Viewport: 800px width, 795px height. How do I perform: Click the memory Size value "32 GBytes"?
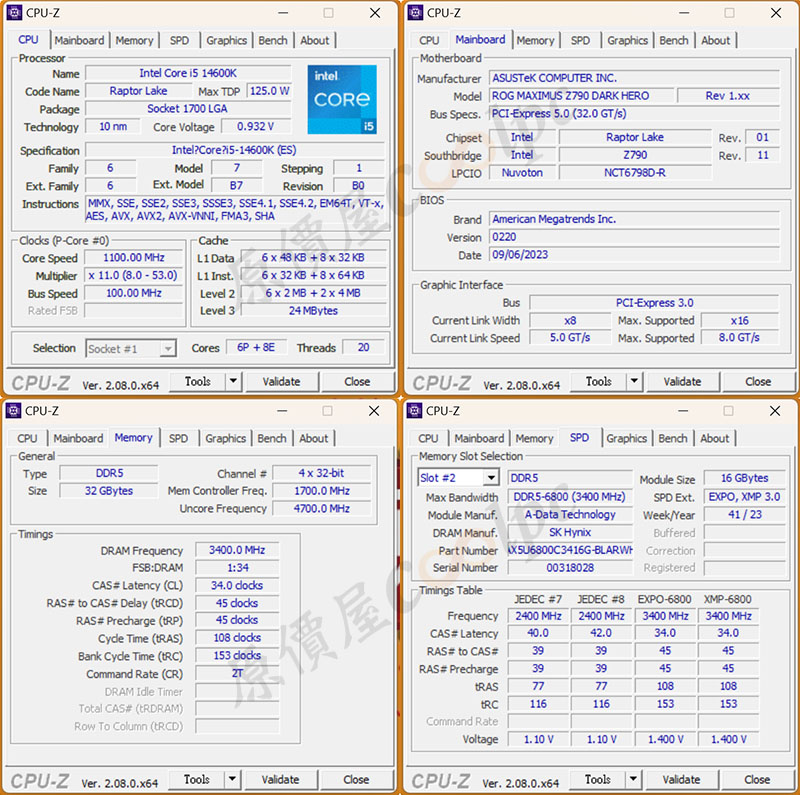[109, 490]
